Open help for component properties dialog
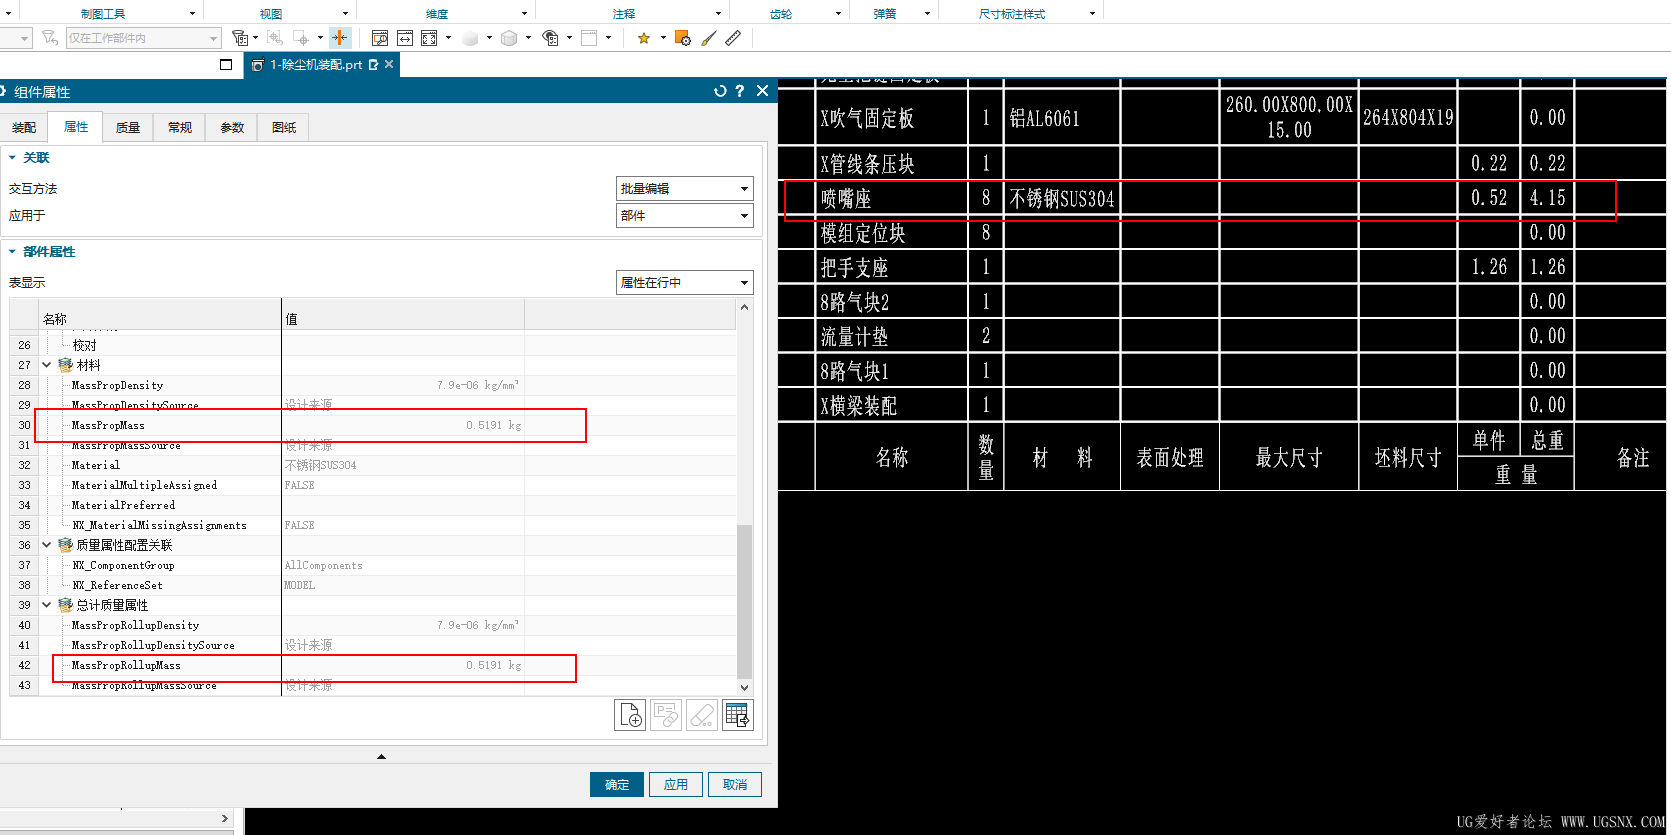The height and width of the screenshot is (835, 1671). click(x=740, y=91)
